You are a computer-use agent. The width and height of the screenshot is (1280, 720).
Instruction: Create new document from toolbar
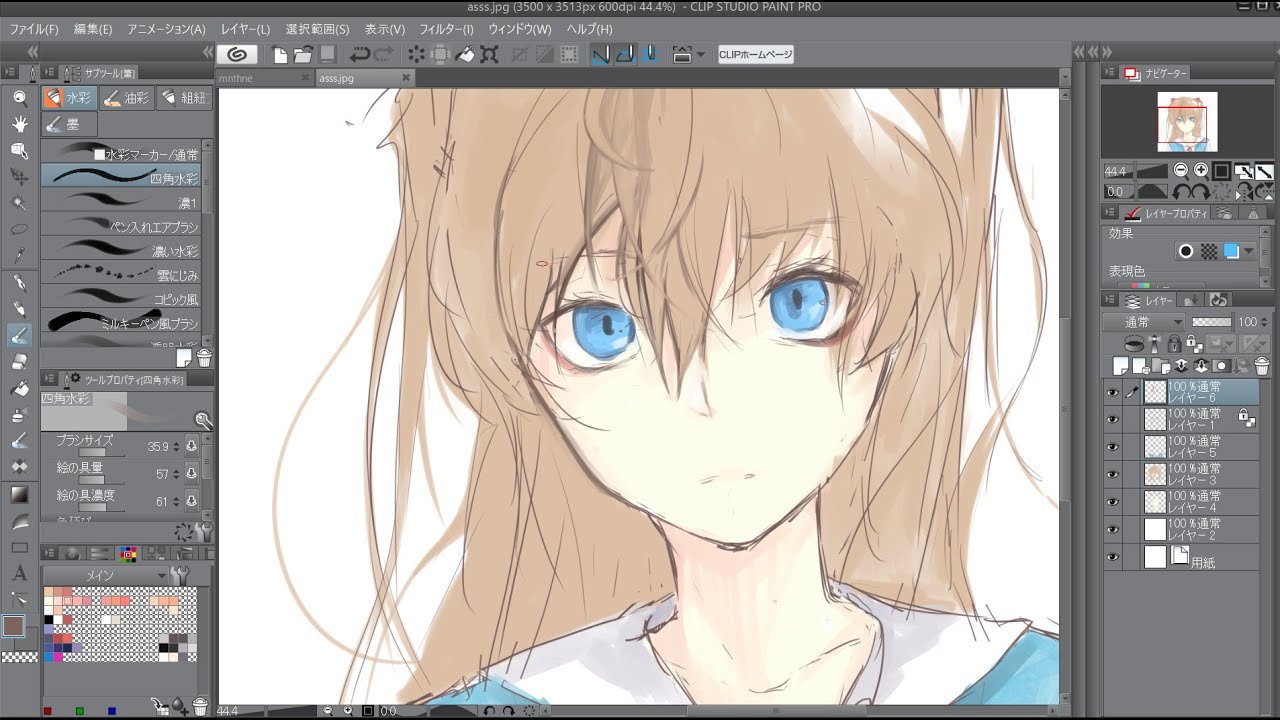(x=280, y=55)
